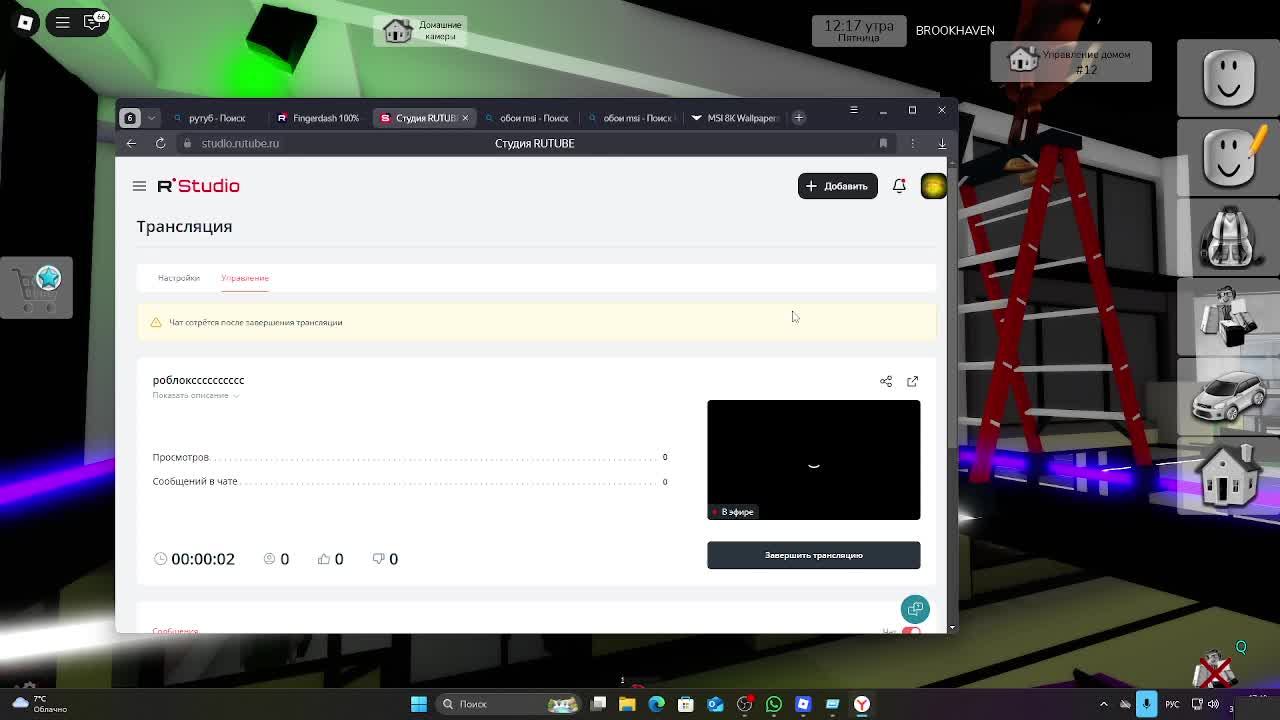The height and width of the screenshot is (720, 1280).
Task: Click the browser vertical scrollbar down arrow
Action: tap(951, 627)
